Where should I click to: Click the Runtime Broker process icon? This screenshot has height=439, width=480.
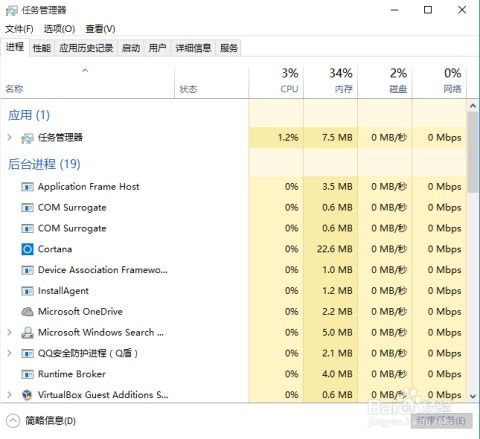click(27, 374)
